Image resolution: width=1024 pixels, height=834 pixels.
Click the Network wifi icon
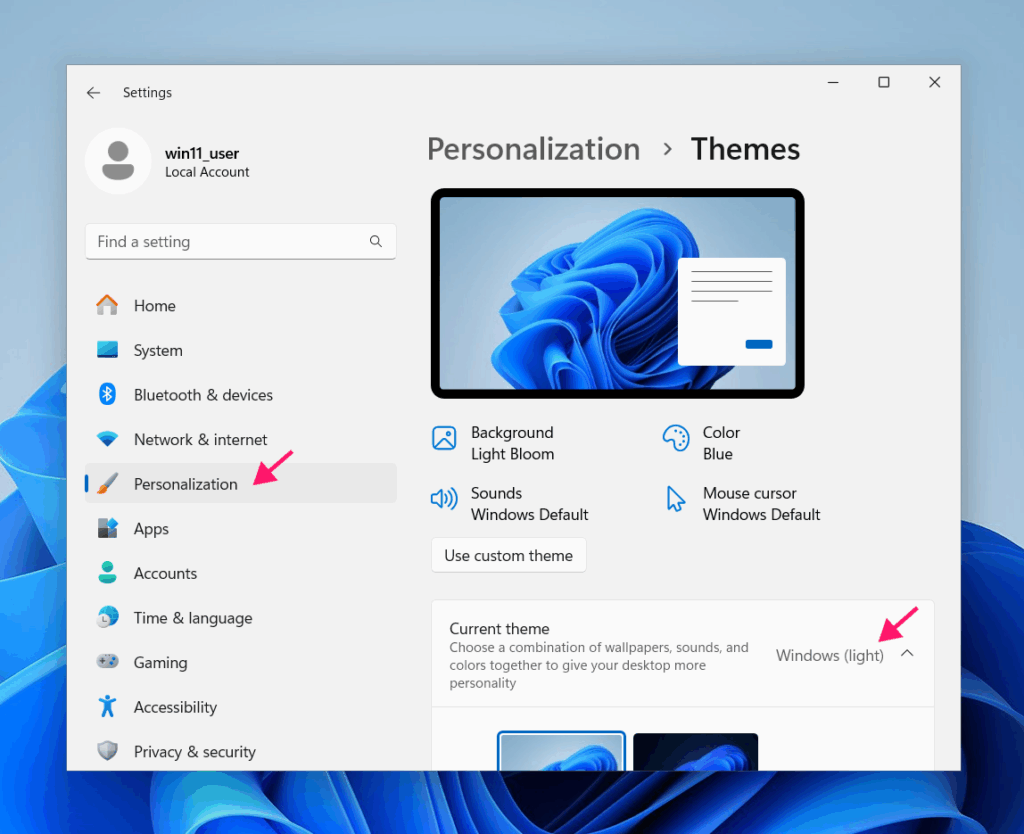point(107,439)
